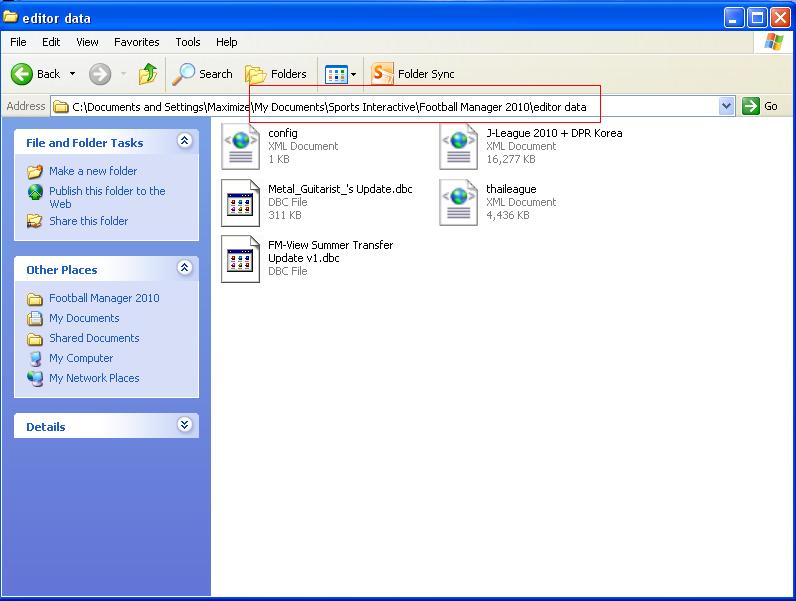Minimize the editor data window

pyautogui.click(x=734, y=18)
